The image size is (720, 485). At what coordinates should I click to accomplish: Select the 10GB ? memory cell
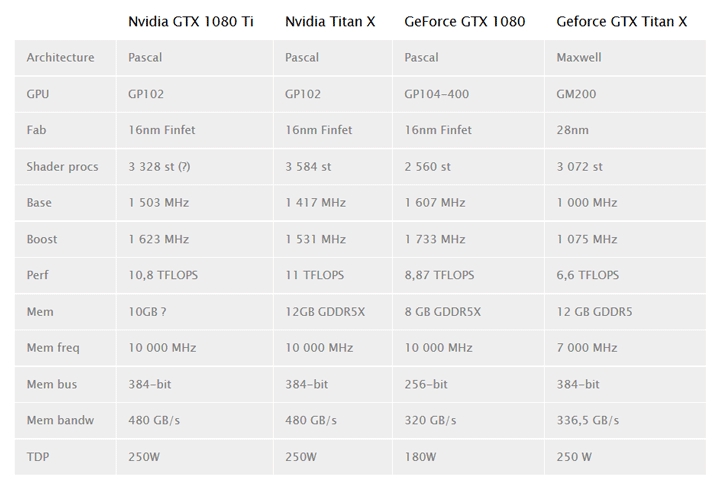(x=147, y=311)
